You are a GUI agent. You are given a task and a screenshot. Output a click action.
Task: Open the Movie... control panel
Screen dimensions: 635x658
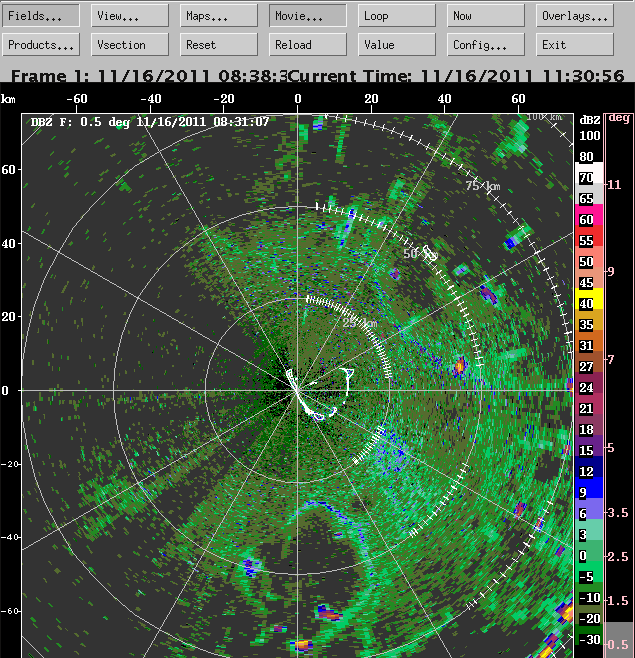click(x=308, y=16)
